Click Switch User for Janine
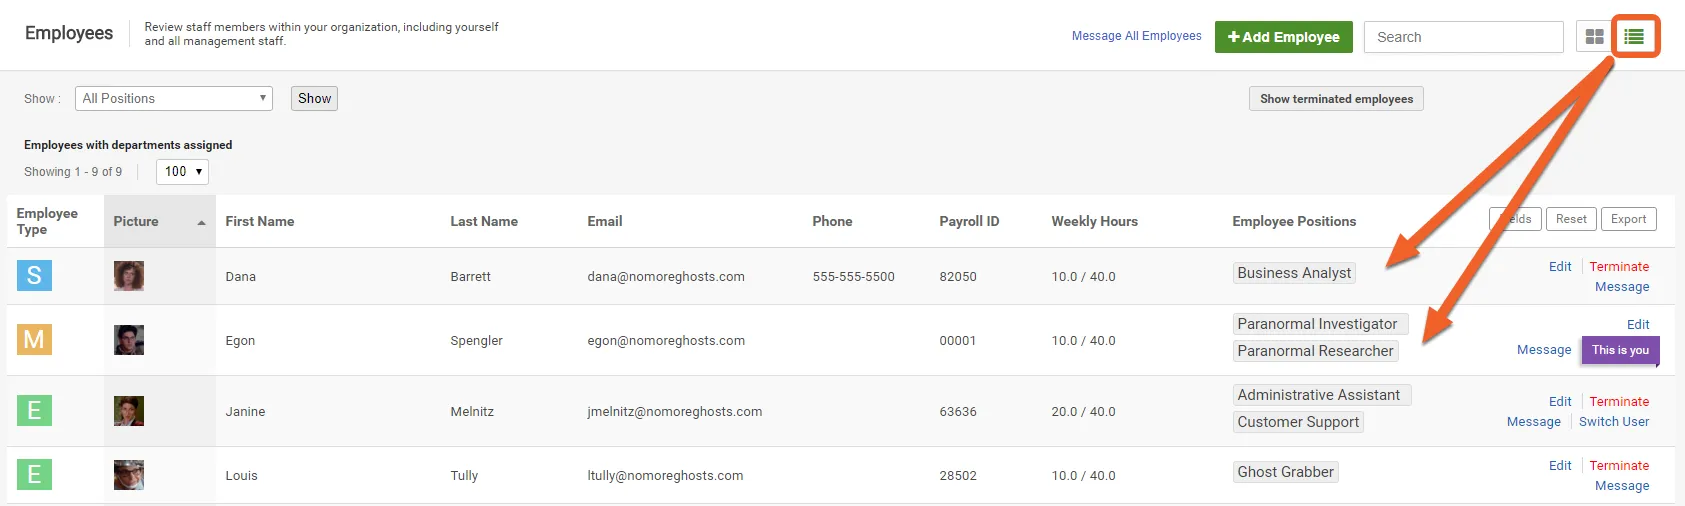Viewport: 1685px width, 506px height. [x=1614, y=421]
